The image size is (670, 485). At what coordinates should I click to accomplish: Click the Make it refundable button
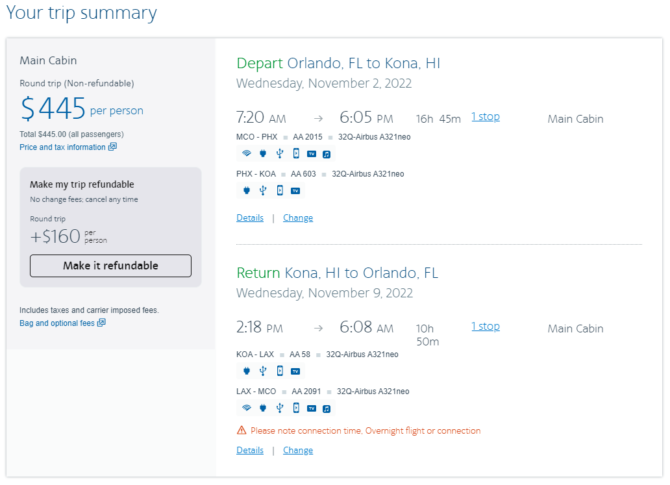111,266
